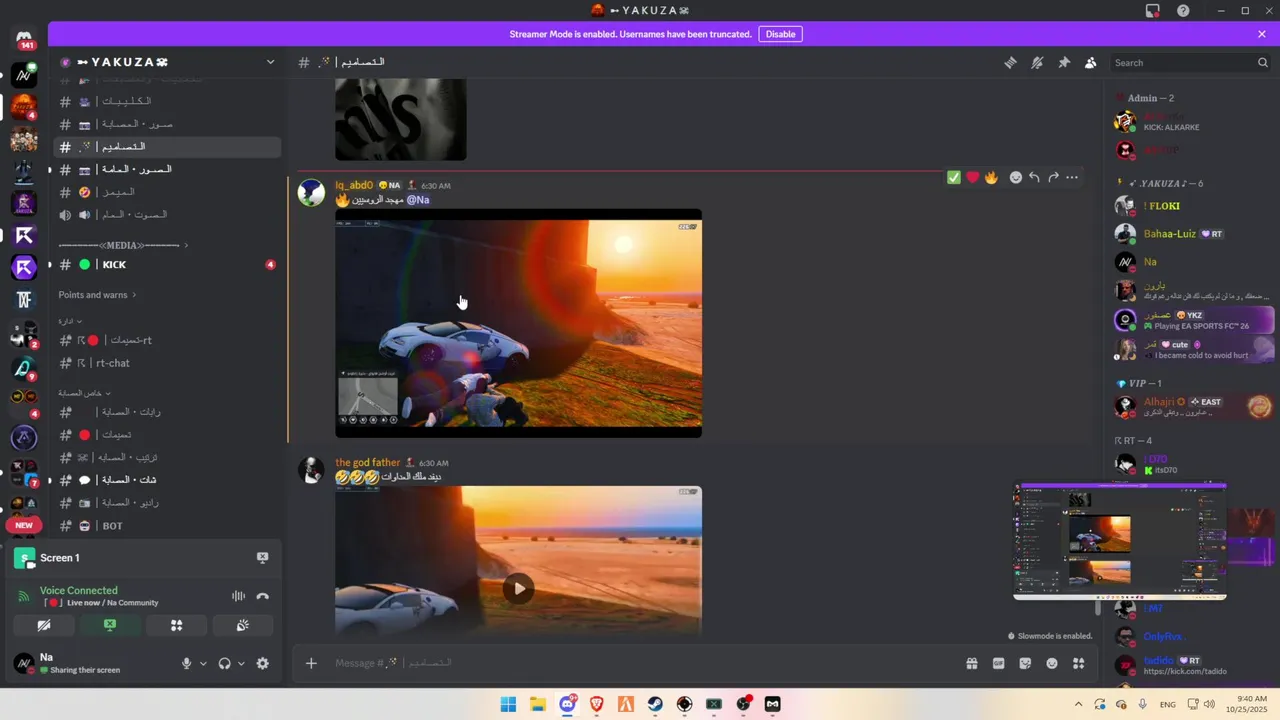
Task: Show hidden system tray icons
Action: (1078, 704)
